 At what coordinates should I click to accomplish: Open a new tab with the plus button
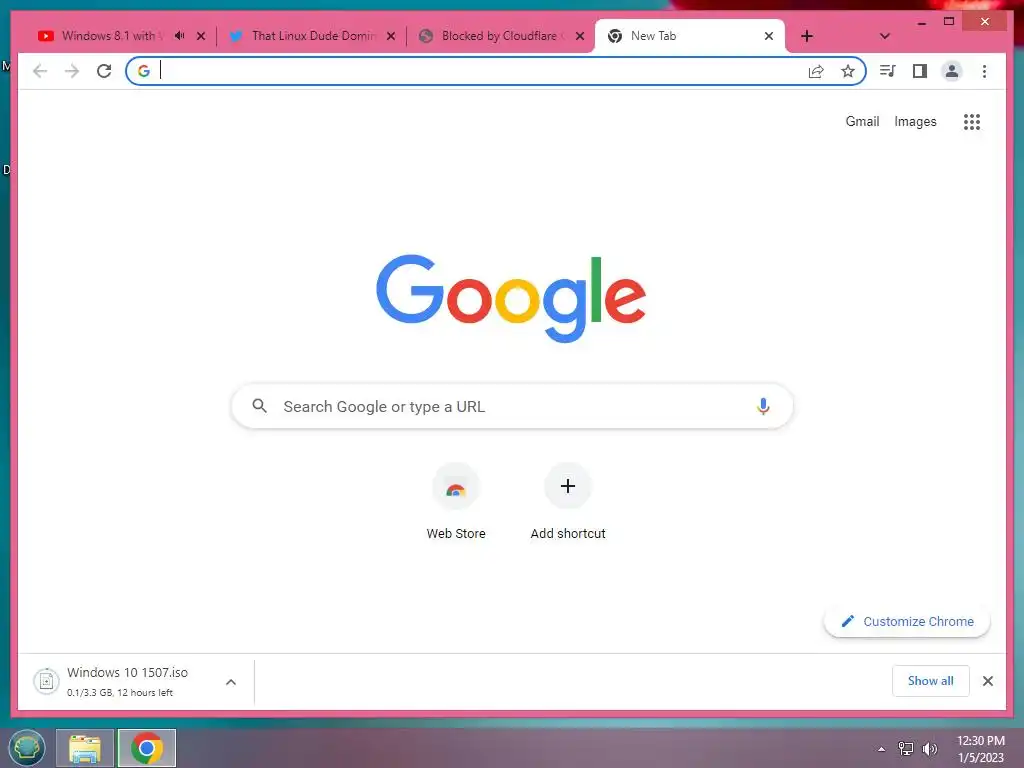click(807, 36)
